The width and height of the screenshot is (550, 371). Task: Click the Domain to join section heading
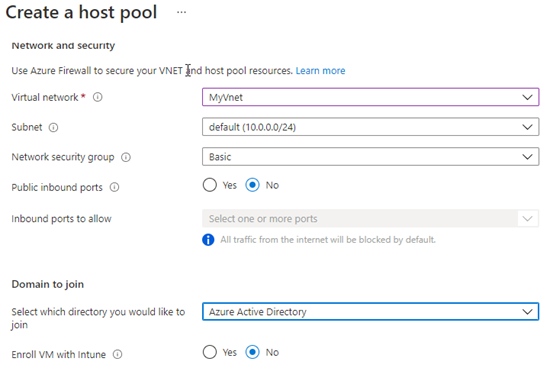coord(48,284)
